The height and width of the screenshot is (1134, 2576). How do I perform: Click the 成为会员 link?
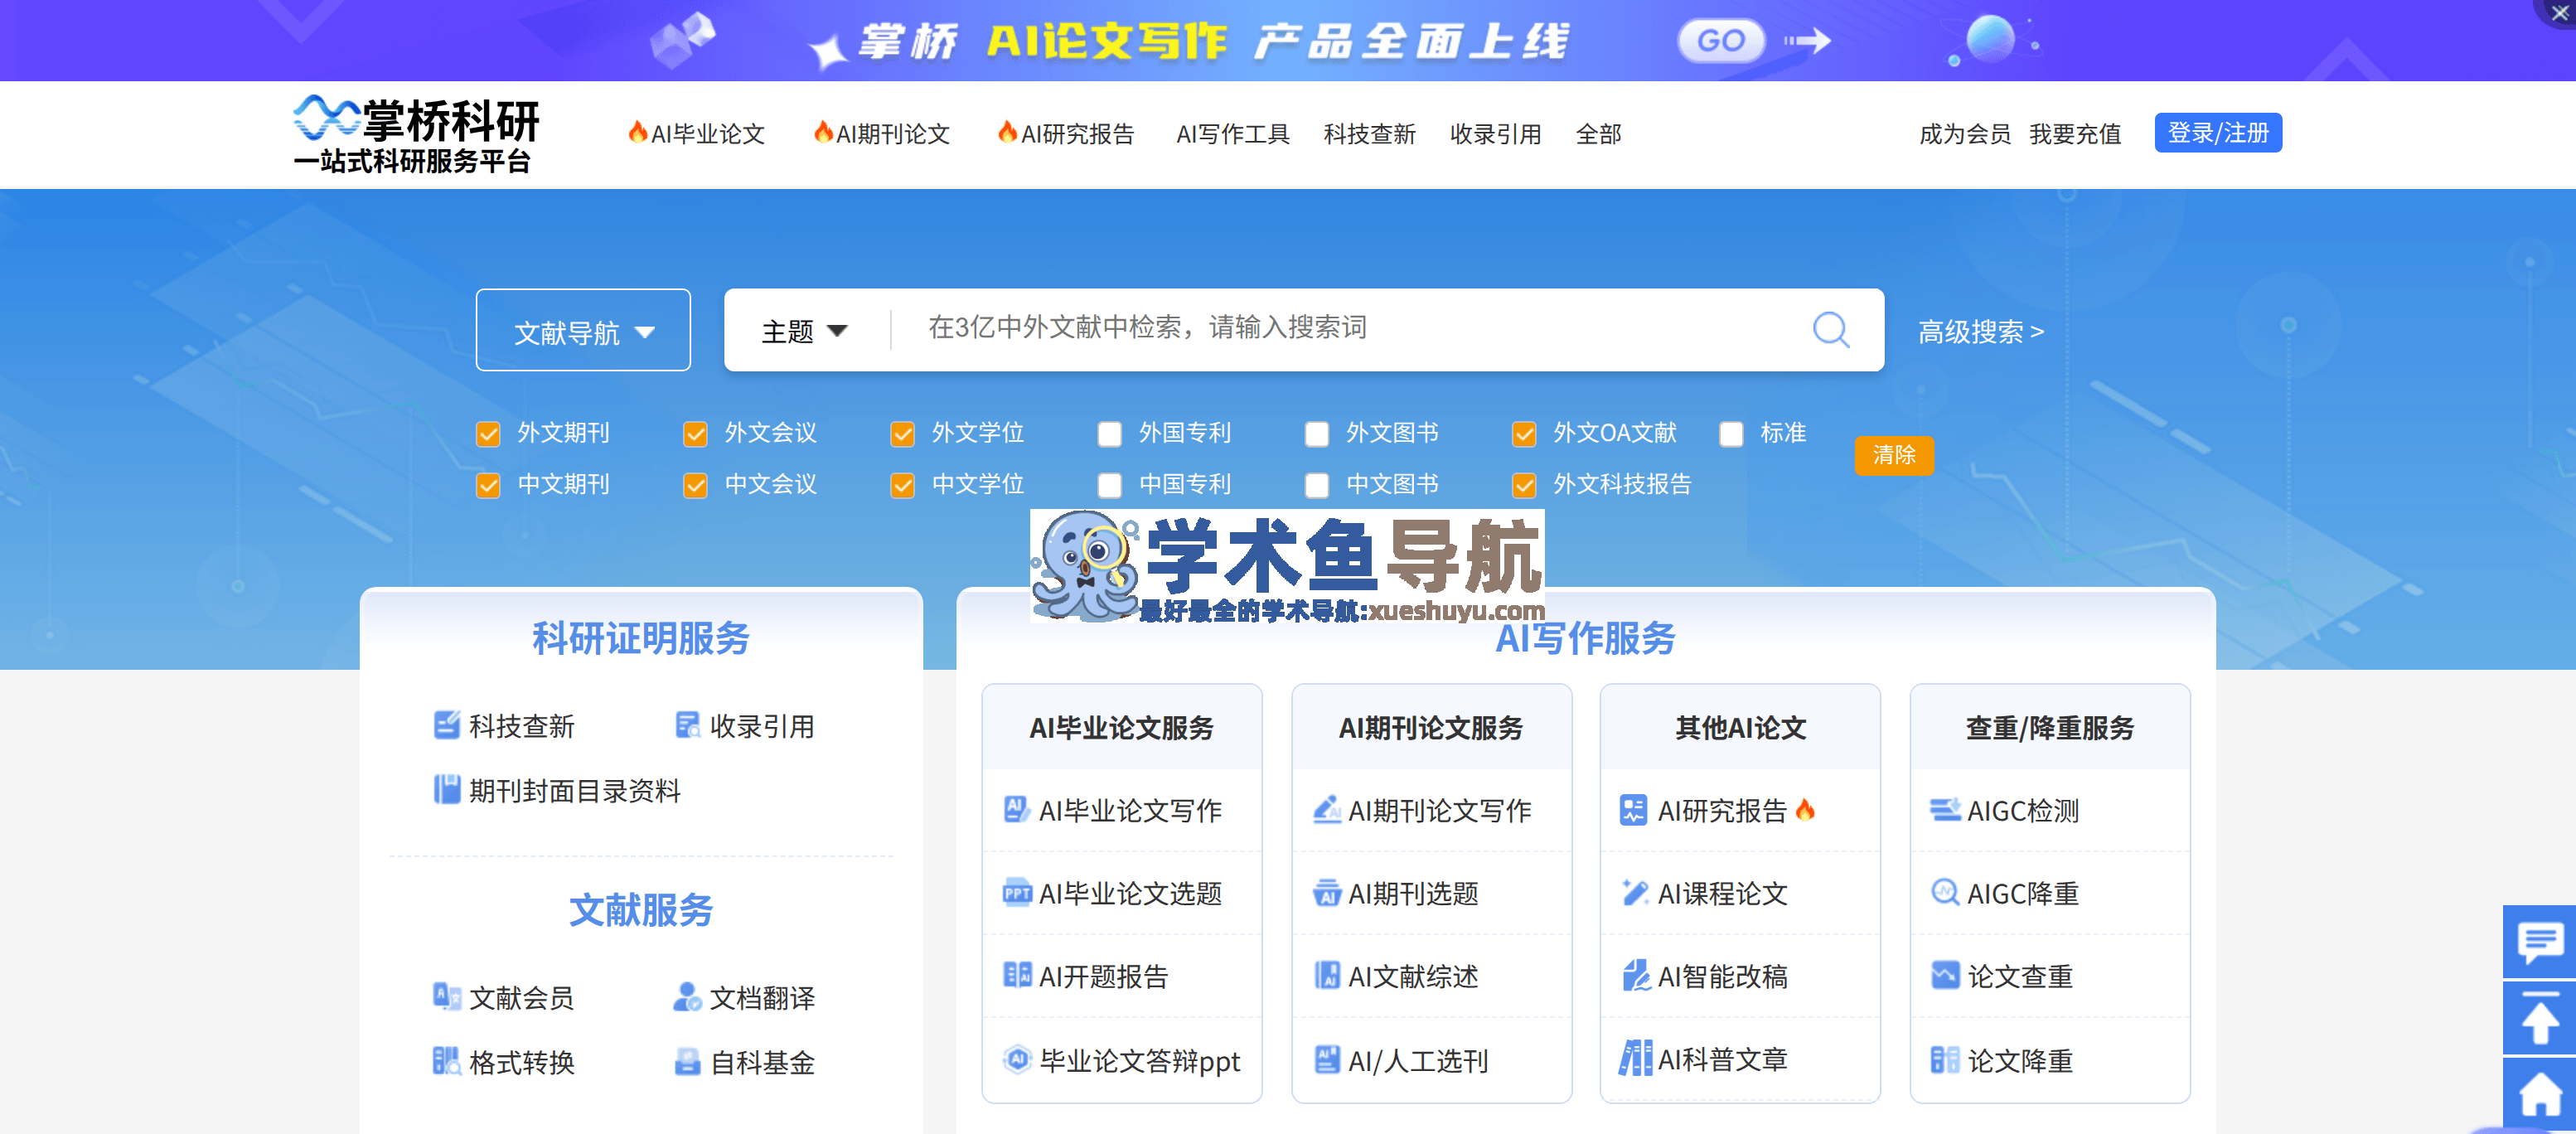[1964, 133]
